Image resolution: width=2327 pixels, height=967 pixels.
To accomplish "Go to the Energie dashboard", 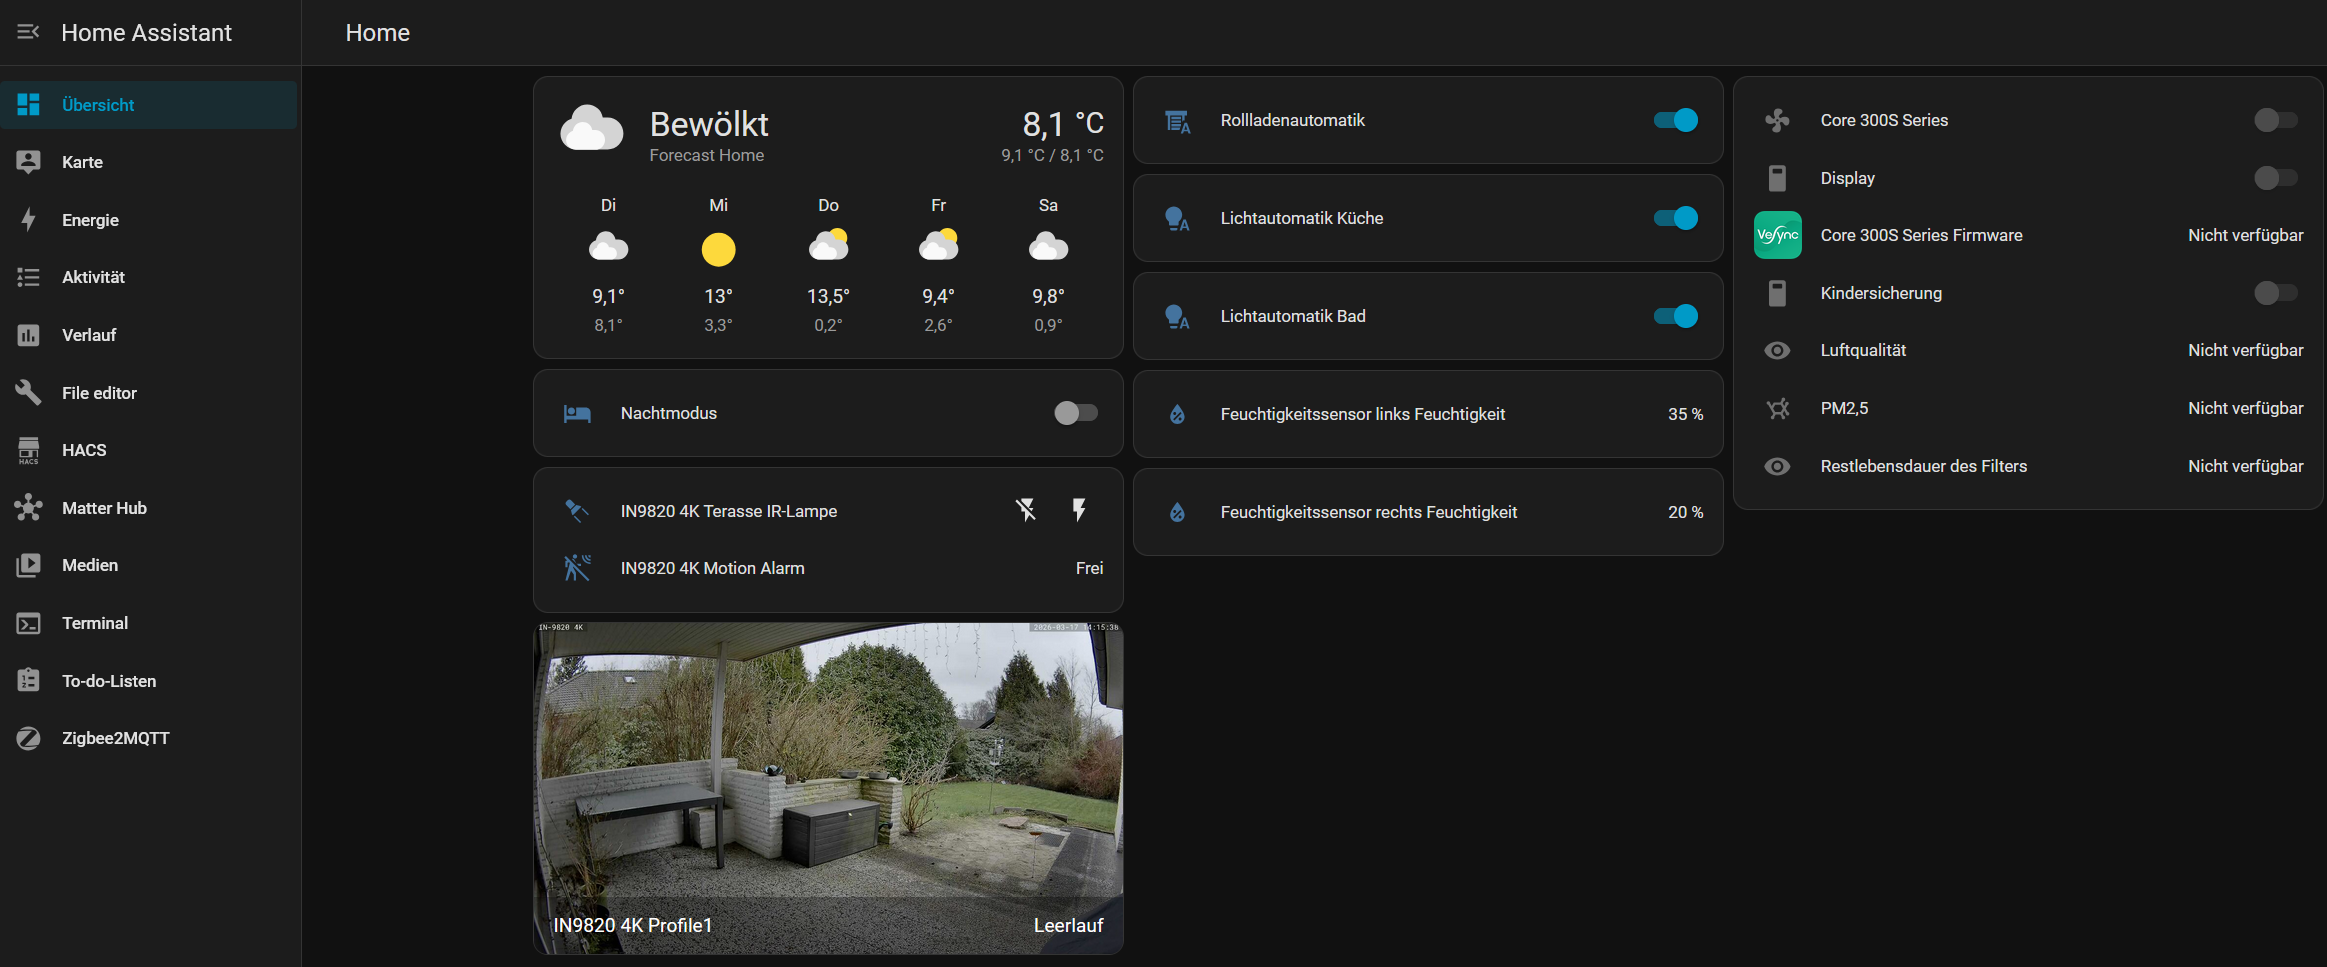I will click(x=149, y=220).
